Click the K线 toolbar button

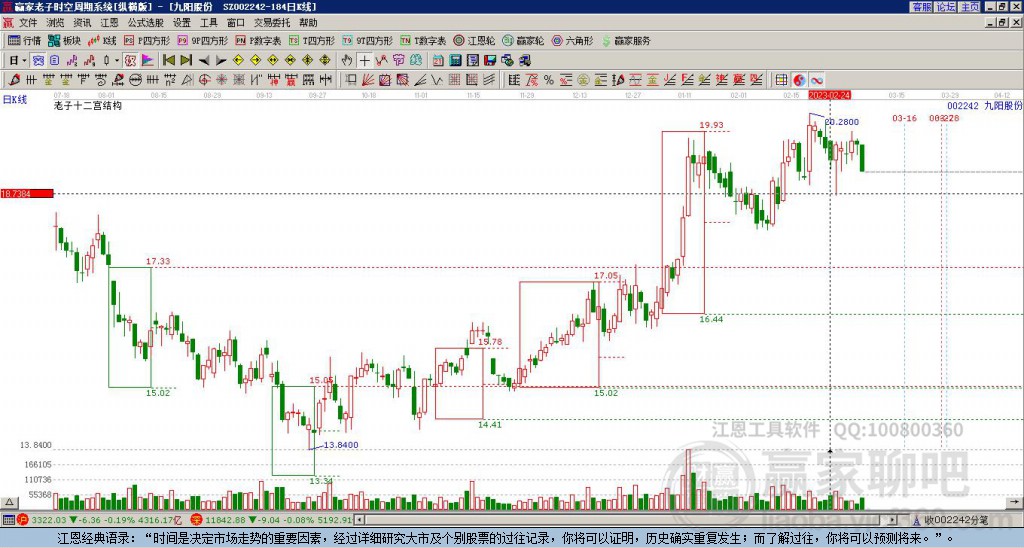pos(103,40)
